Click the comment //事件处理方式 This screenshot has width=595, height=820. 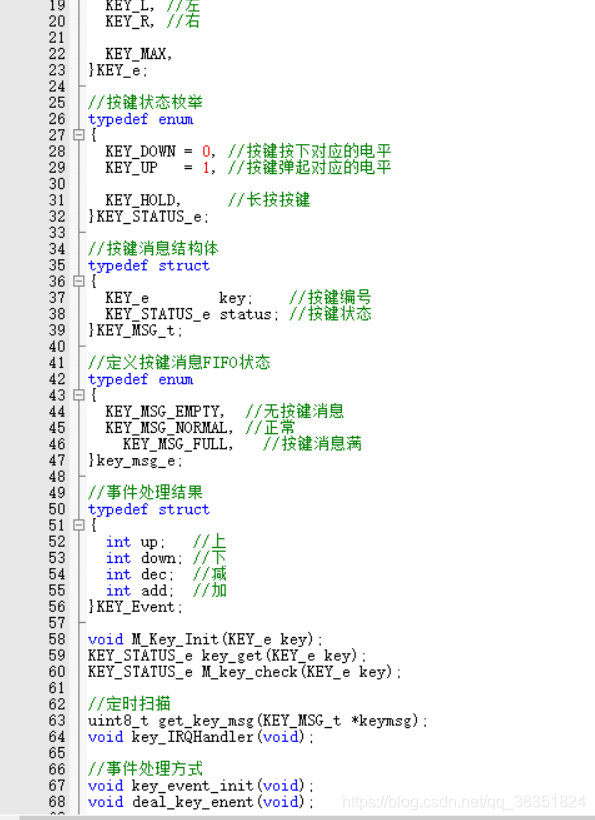145,769
